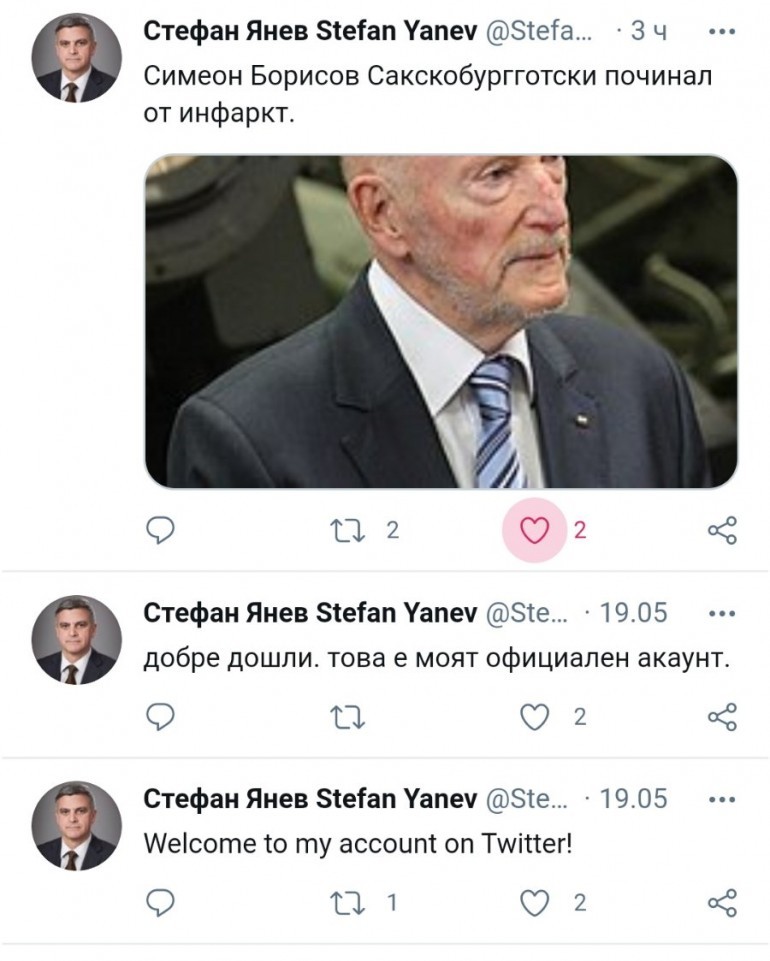Share the tweet containing the photo
Viewport: 770px width, 961px height.
pyautogui.click(x=722, y=530)
